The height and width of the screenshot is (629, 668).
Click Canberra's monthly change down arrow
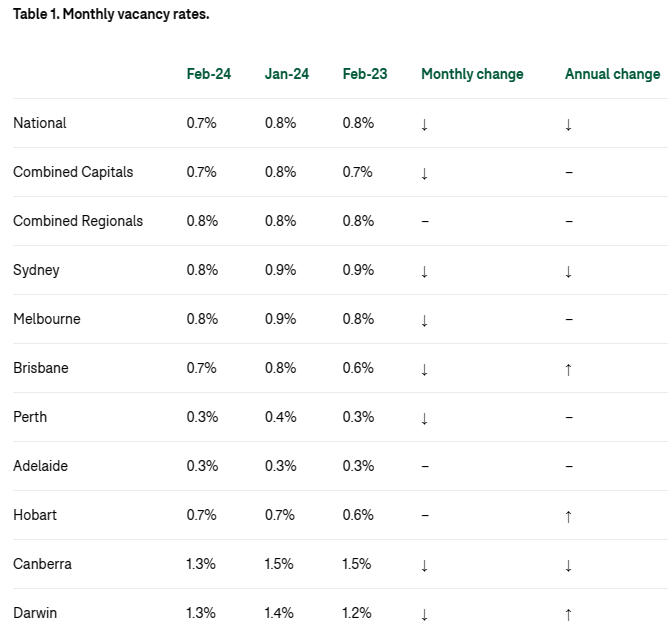click(x=424, y=565)
